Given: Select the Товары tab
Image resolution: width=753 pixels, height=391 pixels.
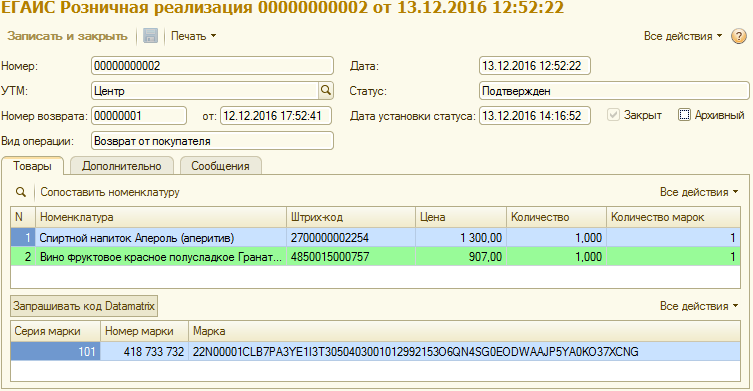Looking at the screenshot, I should point(32,166).
